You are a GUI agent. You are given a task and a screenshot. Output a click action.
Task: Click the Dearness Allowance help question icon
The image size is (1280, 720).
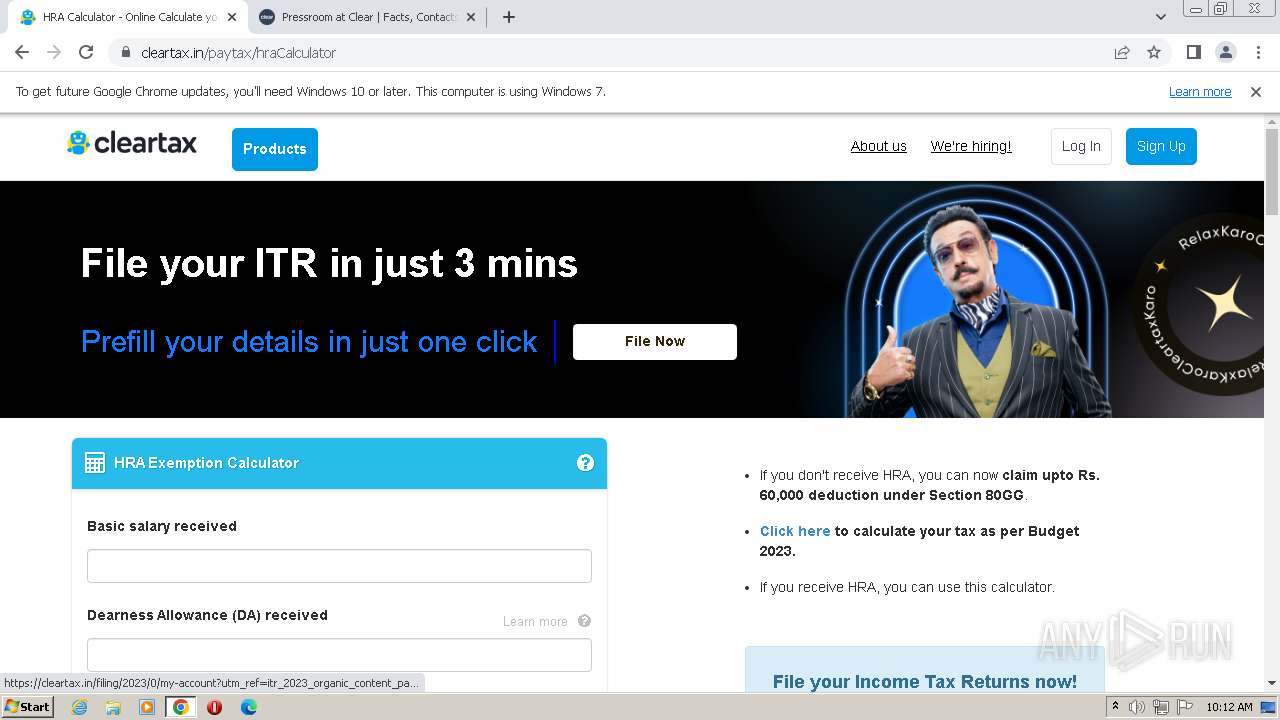584,621
